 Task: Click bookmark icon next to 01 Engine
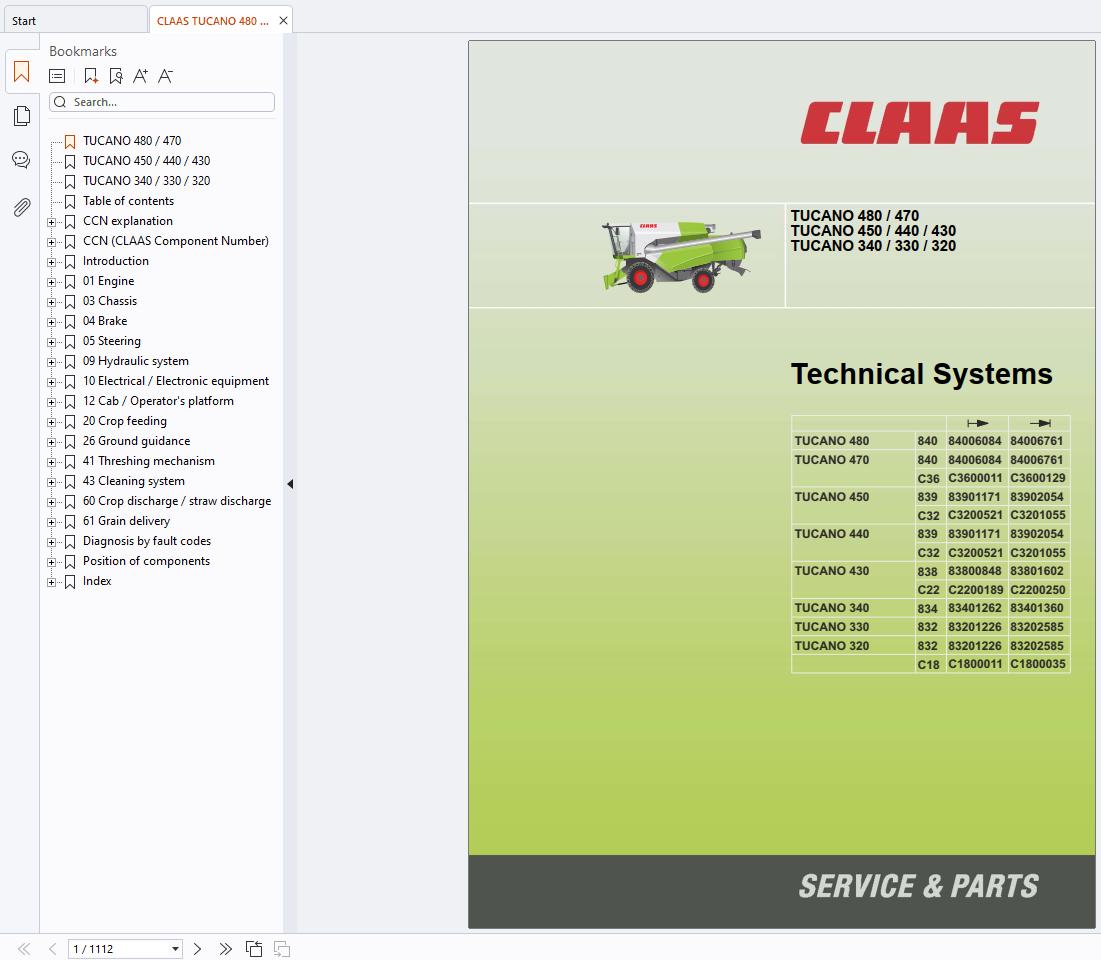(70, 282)
